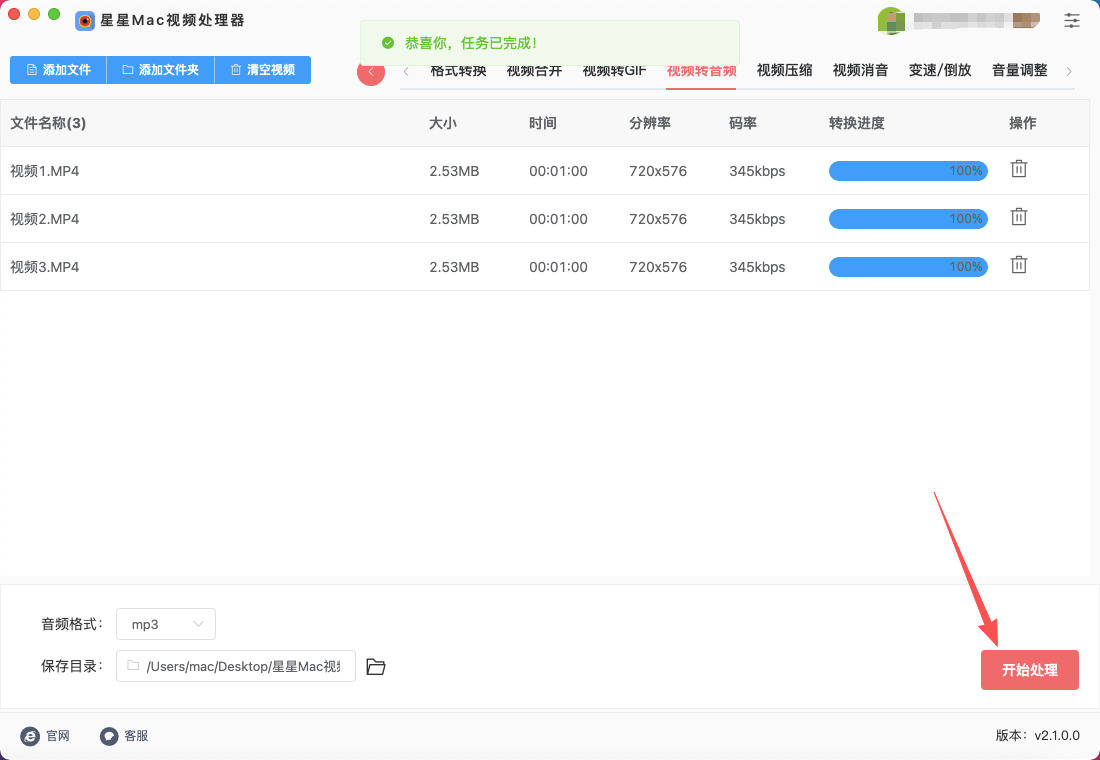Switch to the 视频压缩 tab

pos(784,70)
